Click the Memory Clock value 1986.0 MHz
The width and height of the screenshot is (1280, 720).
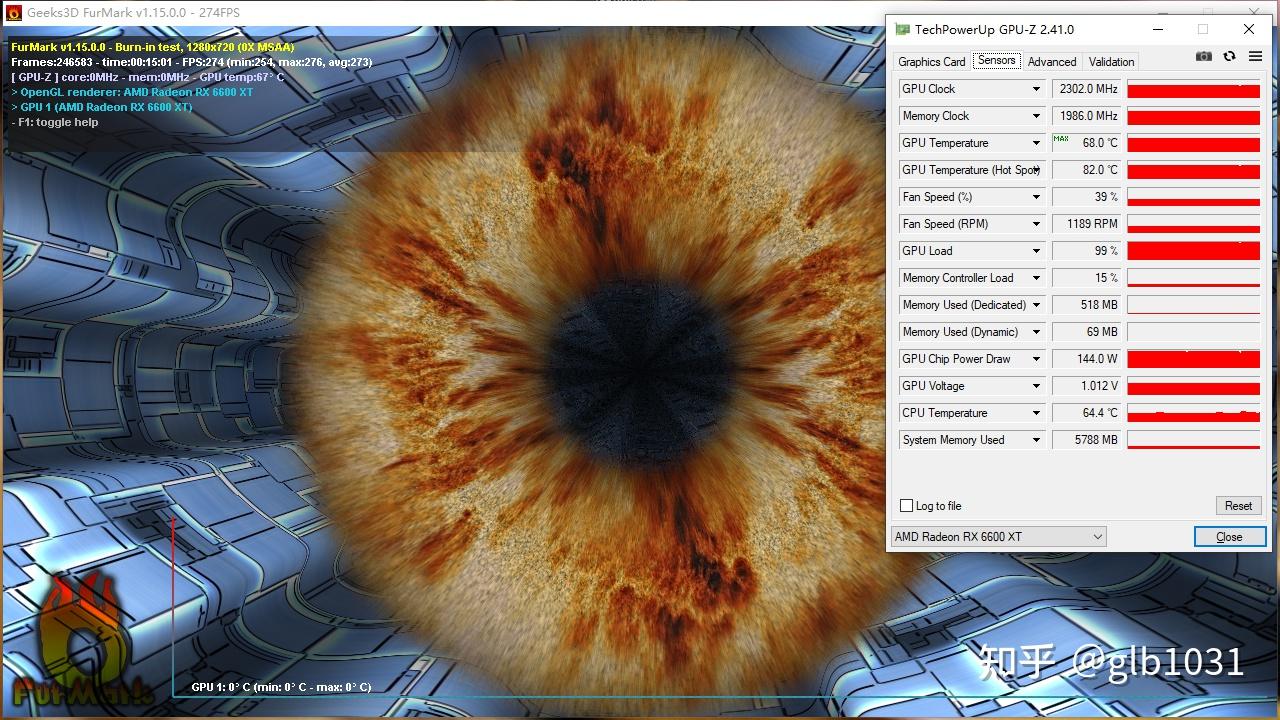click(x=1086, y=116)
